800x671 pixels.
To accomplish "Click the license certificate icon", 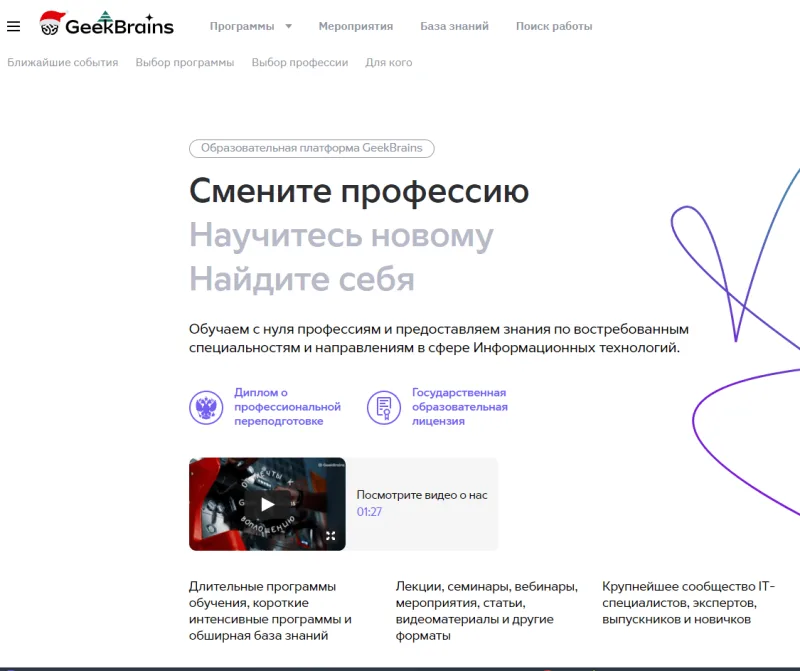I will pos(384,407).
